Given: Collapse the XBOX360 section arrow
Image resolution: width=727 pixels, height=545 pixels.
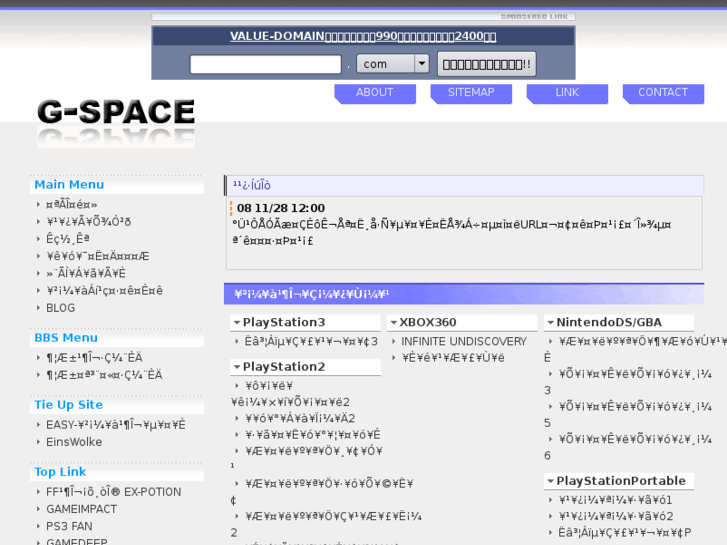Looking at the screenshot, I should tap(393, 322).
